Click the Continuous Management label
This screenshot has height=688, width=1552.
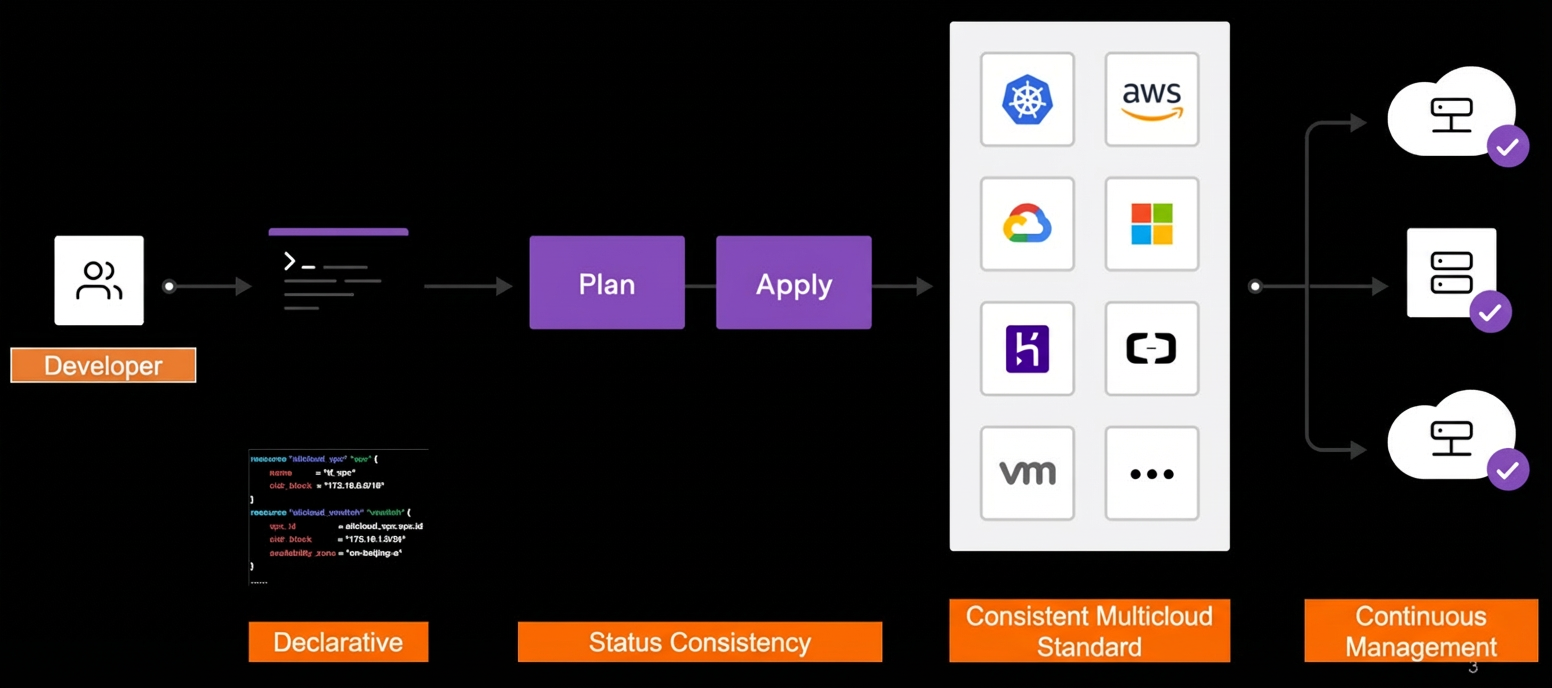pyautogui.click(x=1421, y=631)
